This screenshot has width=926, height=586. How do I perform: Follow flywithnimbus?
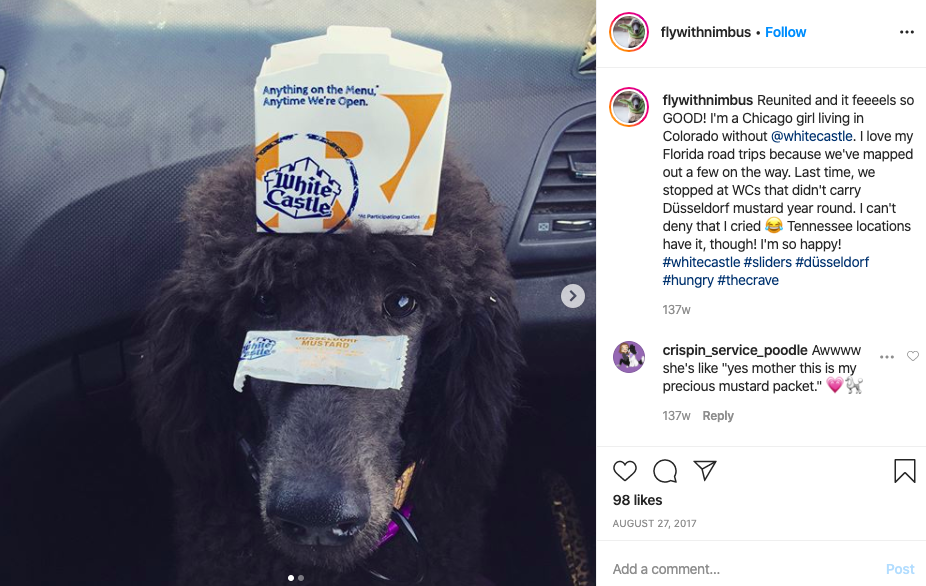coord(785,32)
